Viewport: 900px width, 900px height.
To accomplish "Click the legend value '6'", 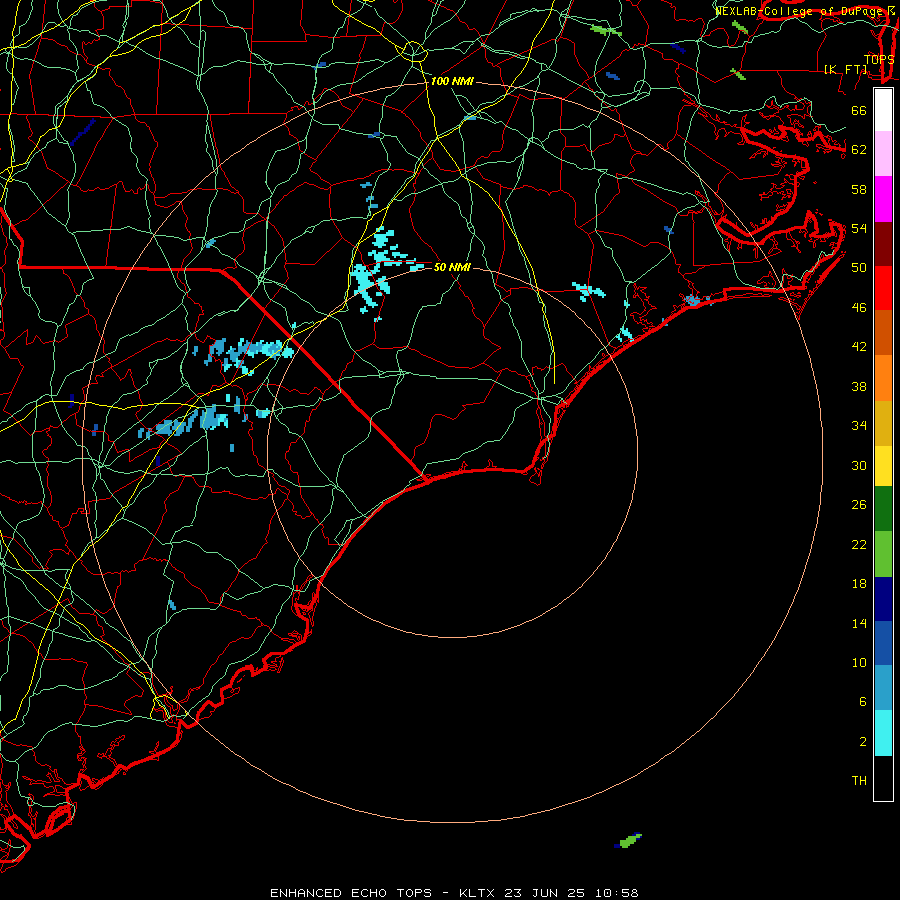I will (x=863, y=702).
